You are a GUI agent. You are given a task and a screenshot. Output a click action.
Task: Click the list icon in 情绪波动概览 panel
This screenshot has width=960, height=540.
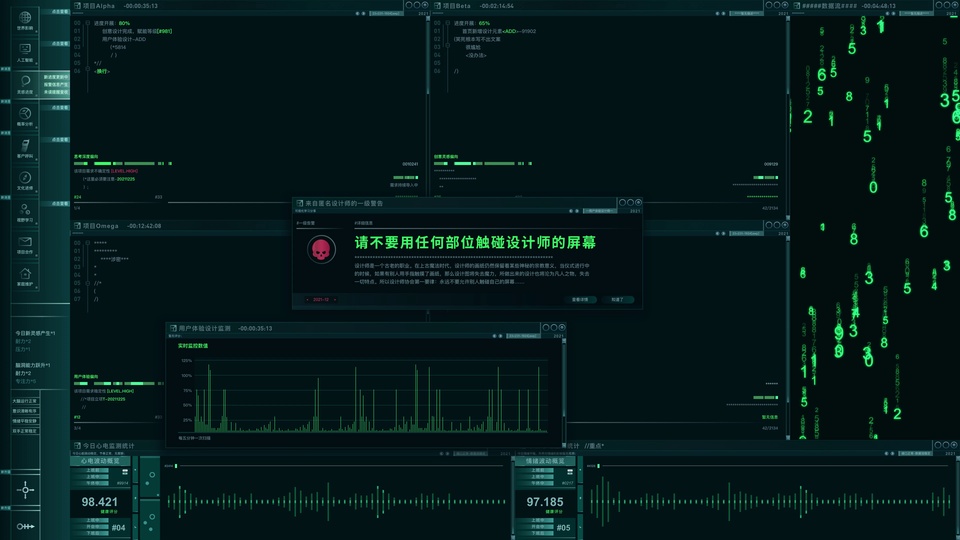pyautogui.click(x=570, y=472)
